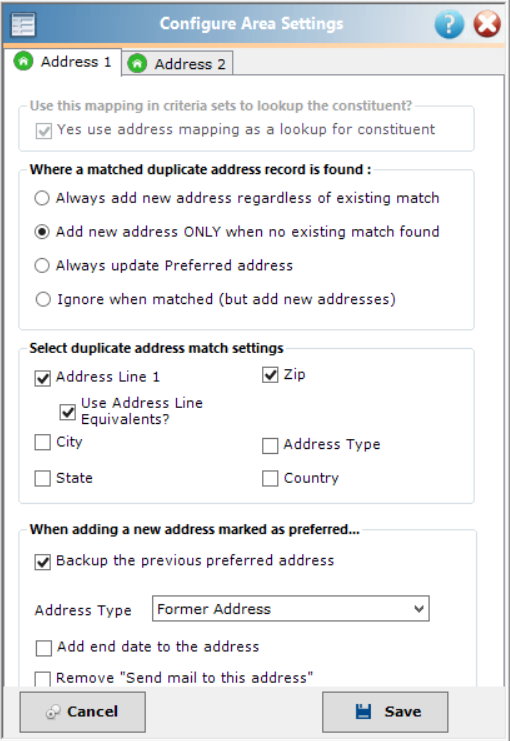The image size is (510, 741).
Task: Click the green home icon on Address 2 tab
Action: pyautogui.click(x=137, y=63)
